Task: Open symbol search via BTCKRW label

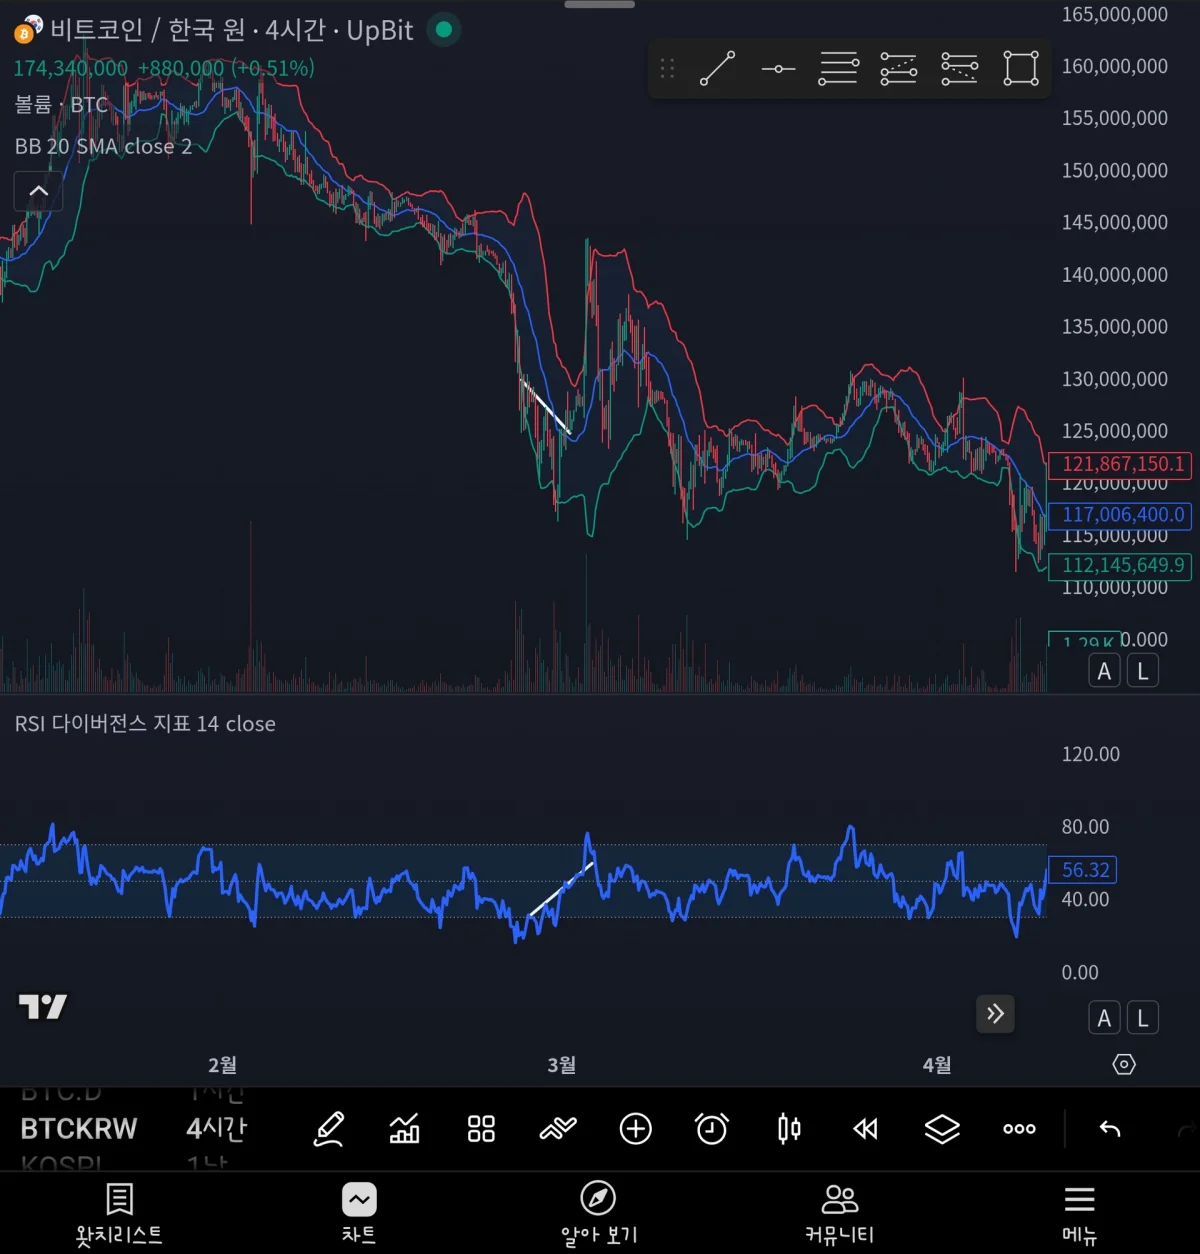Action: pos(78,1128)
